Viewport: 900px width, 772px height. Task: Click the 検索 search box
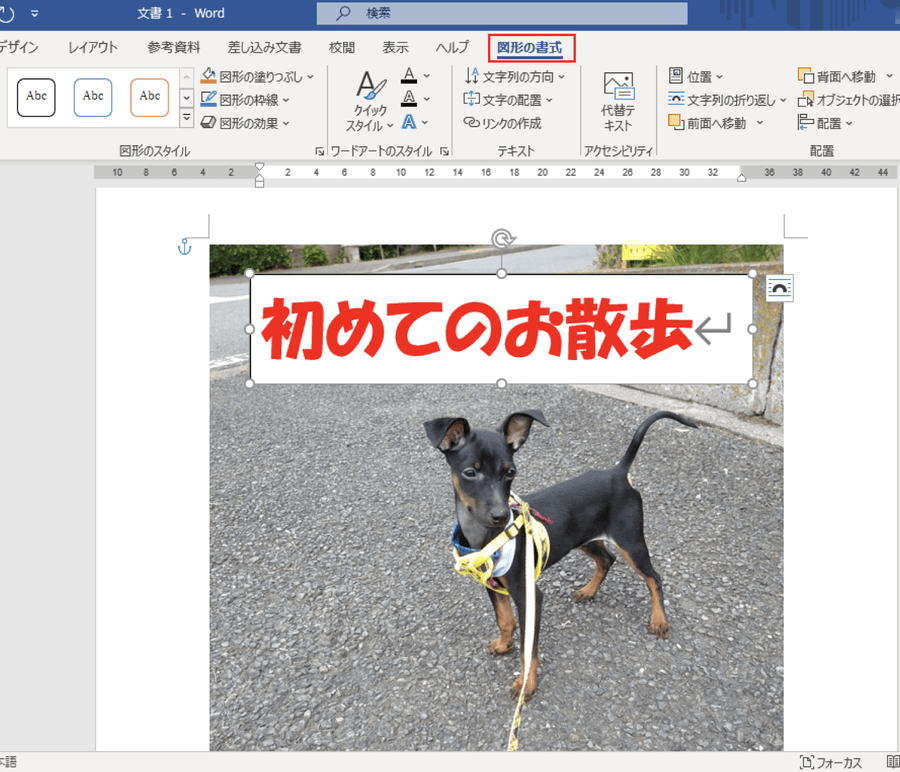502,13
